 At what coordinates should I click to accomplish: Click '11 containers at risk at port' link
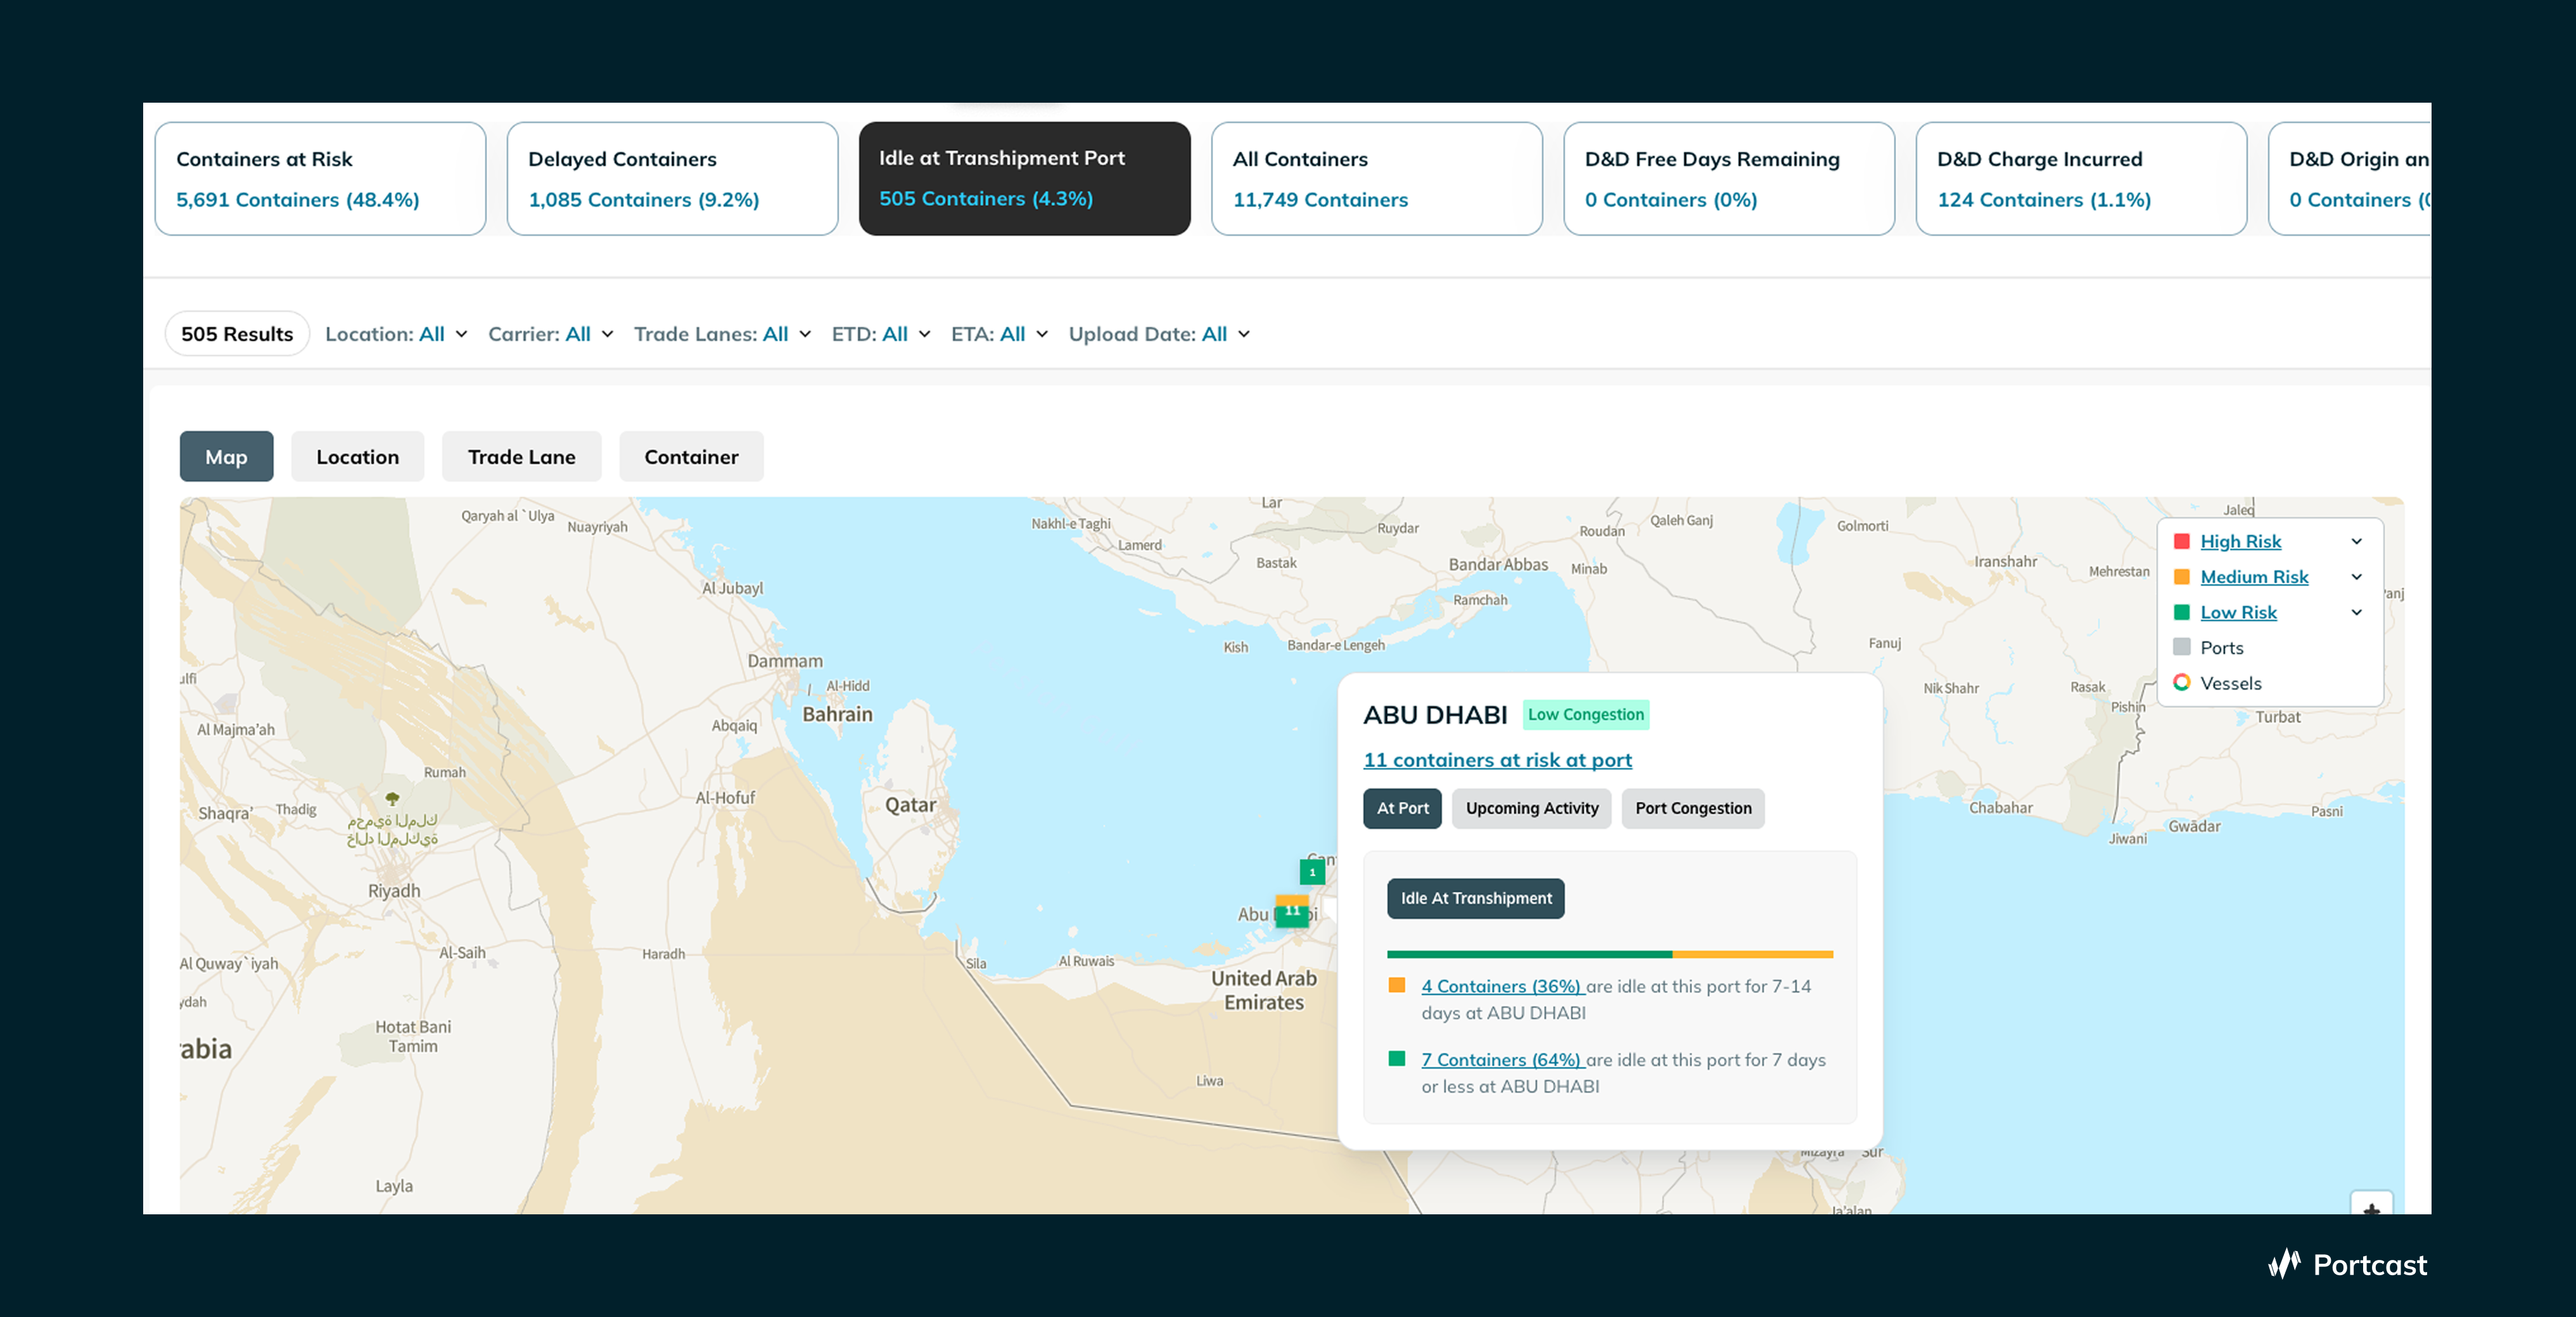[x=1497, y=760]
